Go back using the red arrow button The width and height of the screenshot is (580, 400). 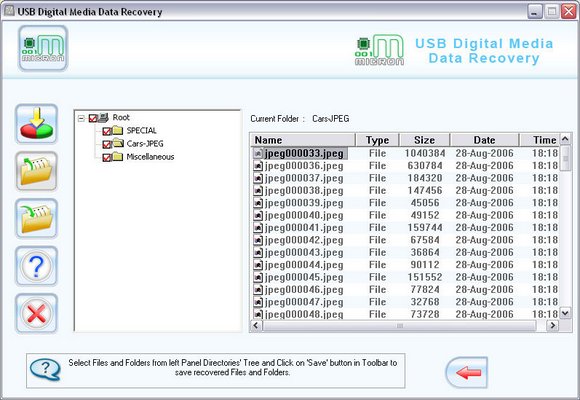coord(467,372)
